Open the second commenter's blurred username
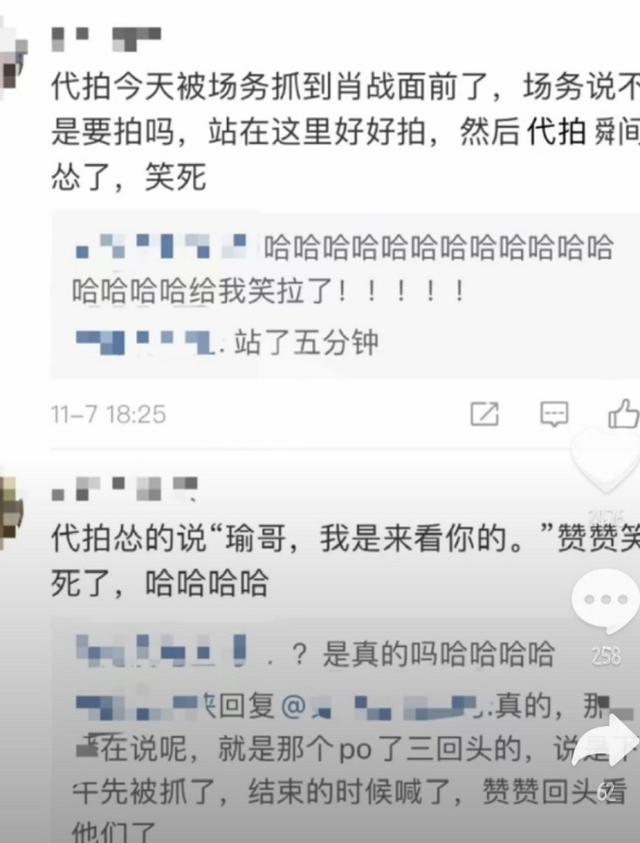 click(x=125, y=488)
